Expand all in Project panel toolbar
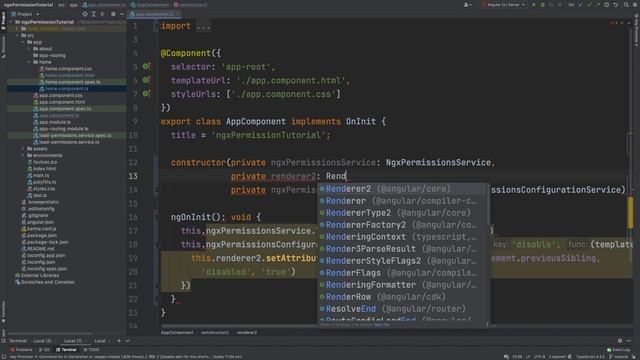 93,14
